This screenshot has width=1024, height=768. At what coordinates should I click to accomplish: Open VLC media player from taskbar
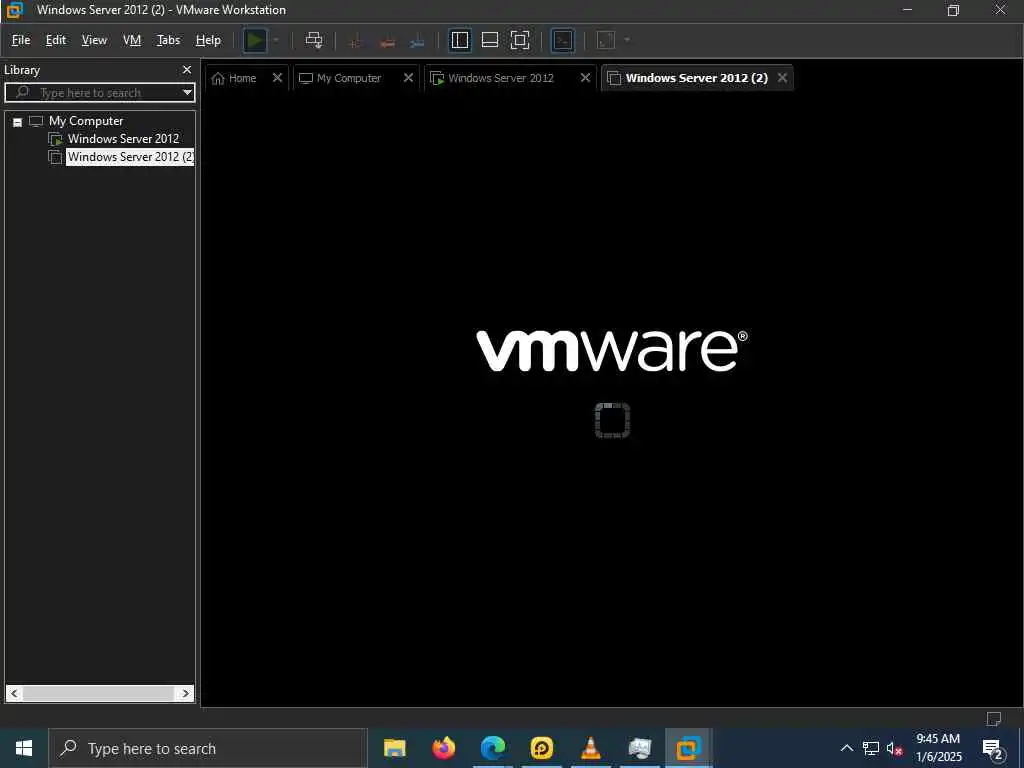coord(591,748)
